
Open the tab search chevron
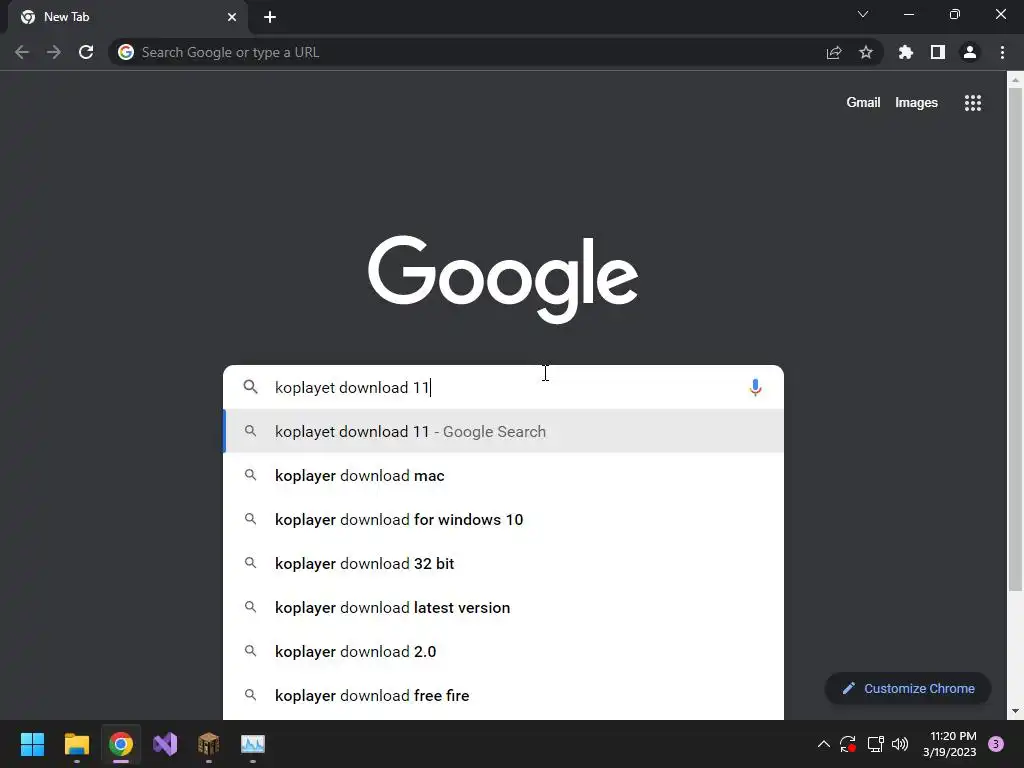coord(863,14)
